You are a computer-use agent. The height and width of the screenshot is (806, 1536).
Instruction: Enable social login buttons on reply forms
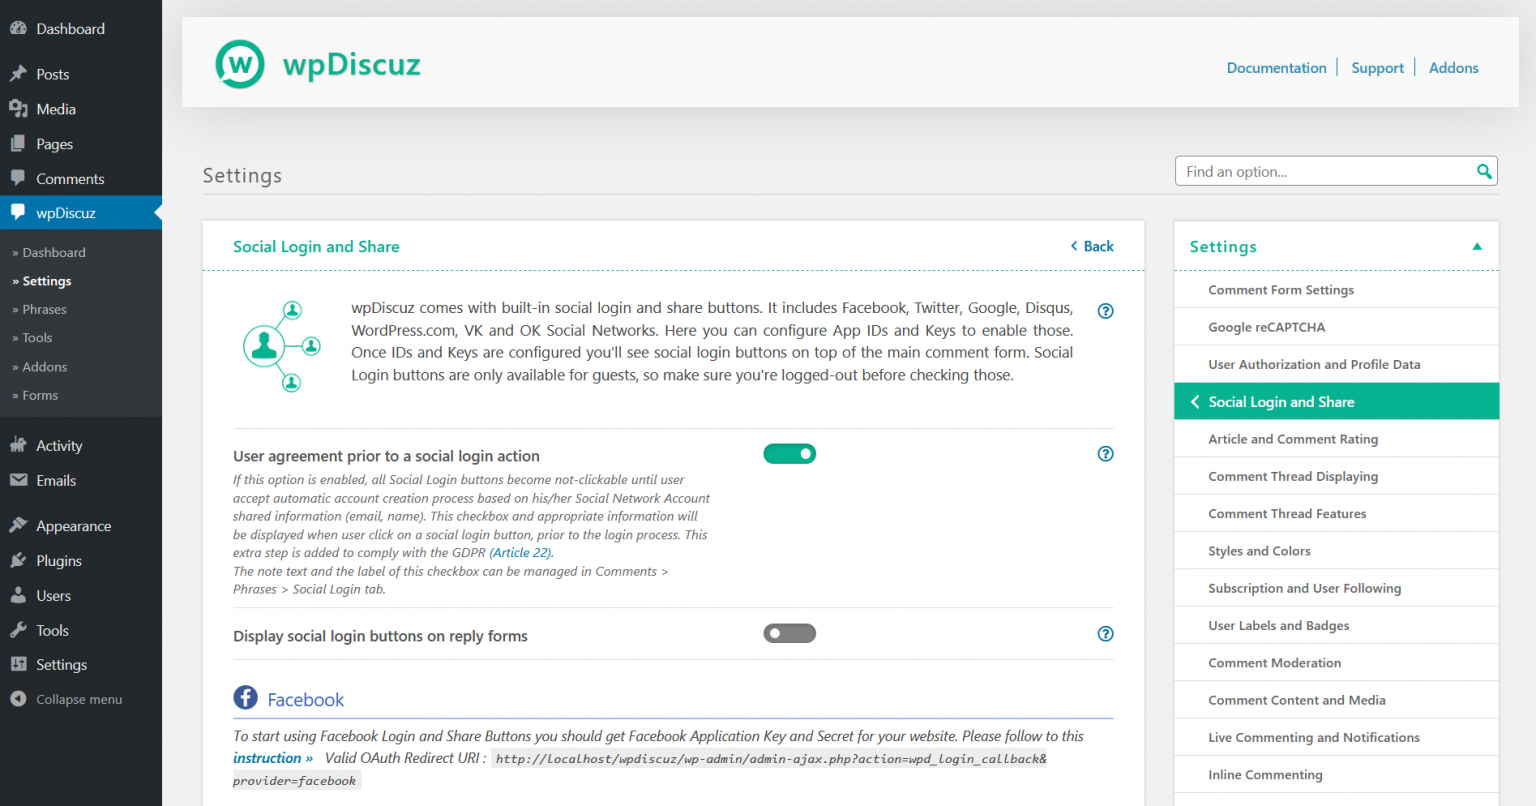(x=789, y=633)
